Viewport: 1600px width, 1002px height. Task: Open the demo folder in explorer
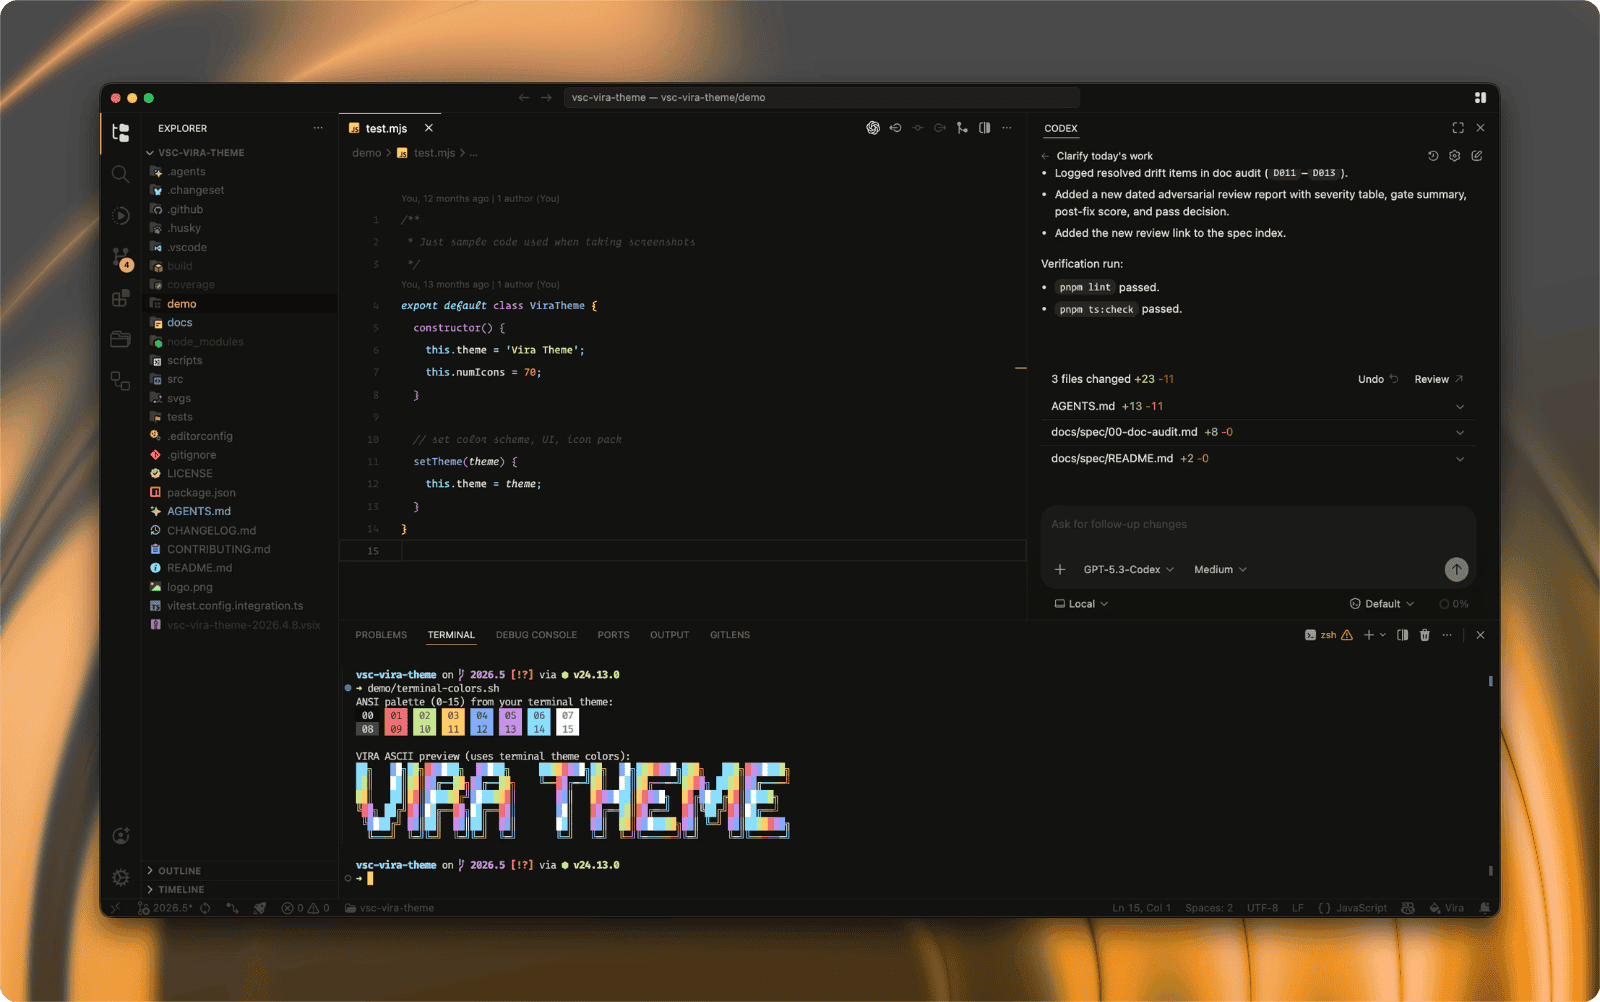pyautogui.click(x=240, y=304)
